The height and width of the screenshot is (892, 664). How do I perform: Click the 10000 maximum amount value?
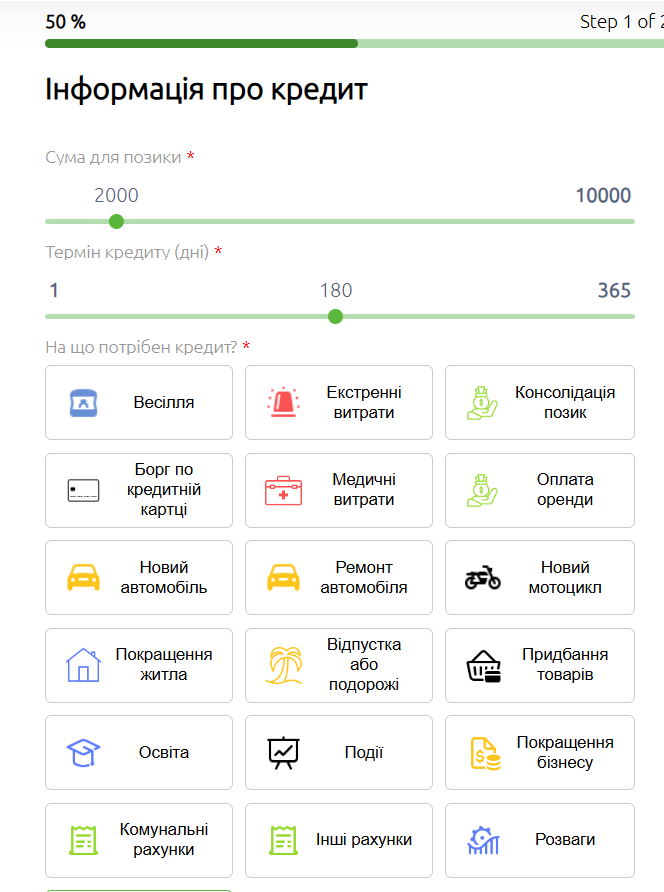(x=603, y=196)
